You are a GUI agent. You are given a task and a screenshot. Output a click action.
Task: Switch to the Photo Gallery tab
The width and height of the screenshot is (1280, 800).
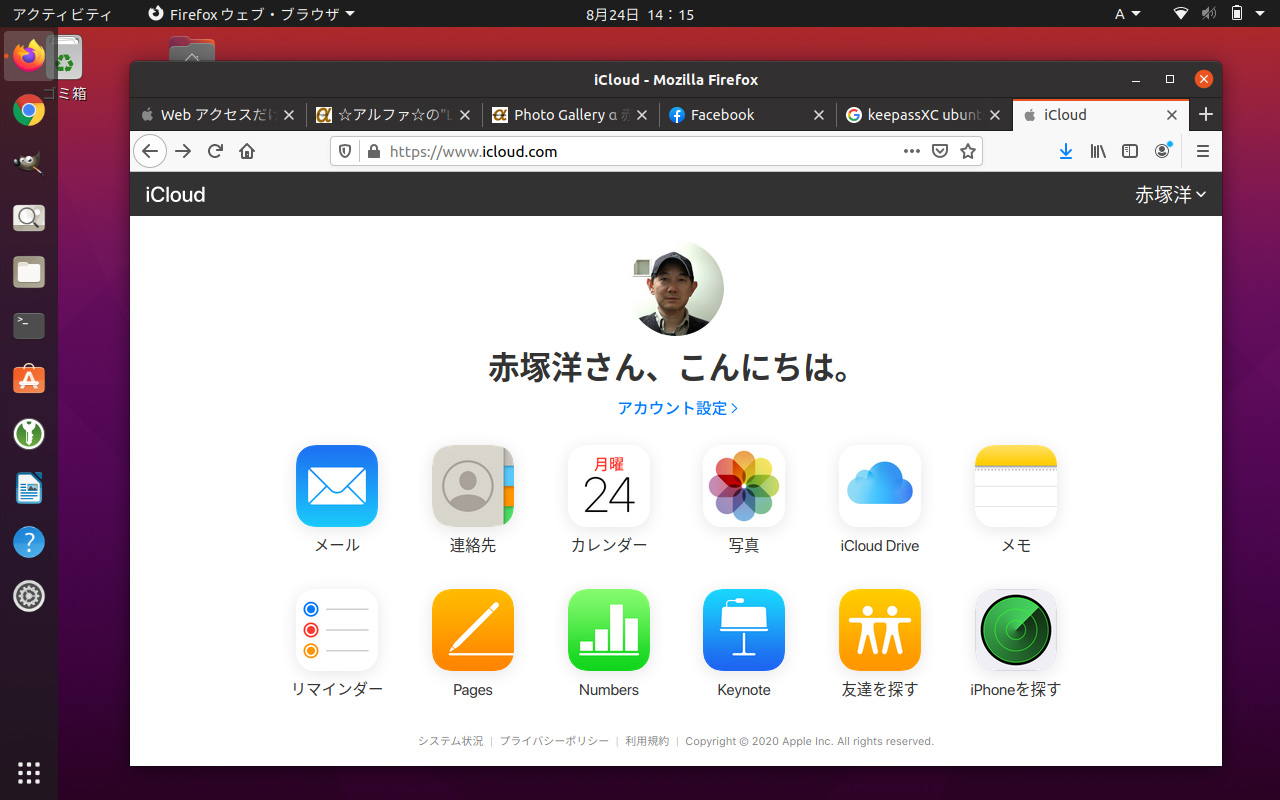pos(570,115)
